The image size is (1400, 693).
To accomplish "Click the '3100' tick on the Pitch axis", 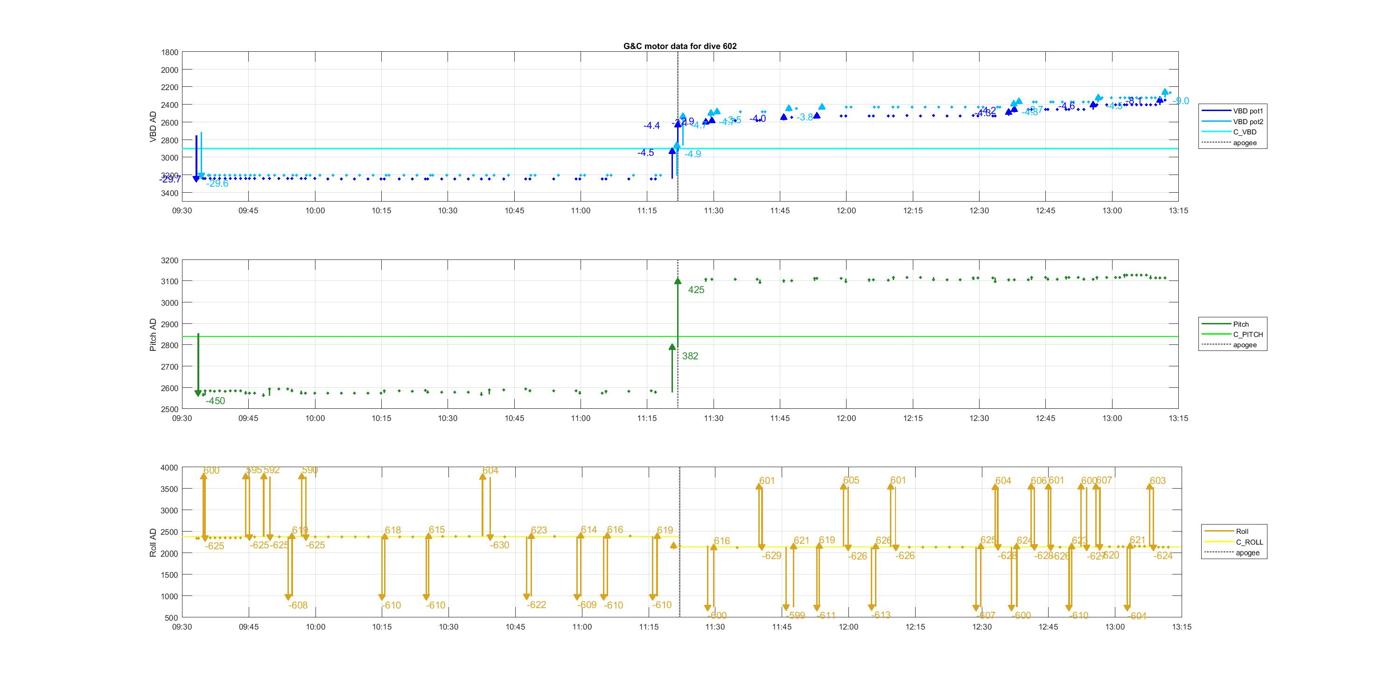I will tap(170, 281).
